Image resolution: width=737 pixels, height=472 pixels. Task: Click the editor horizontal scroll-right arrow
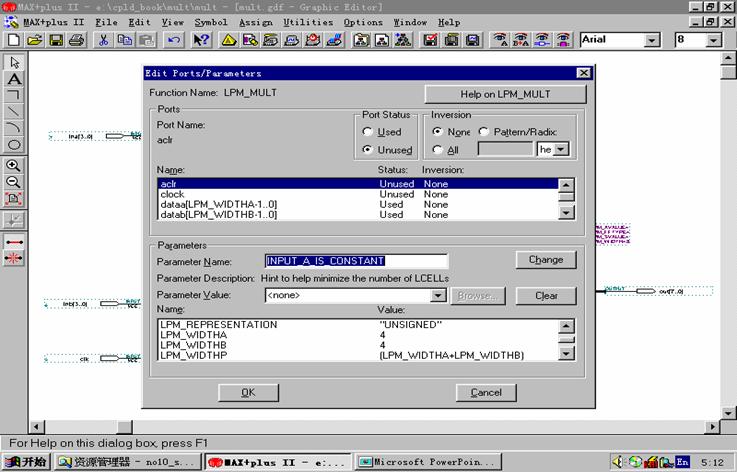[713, 427]
